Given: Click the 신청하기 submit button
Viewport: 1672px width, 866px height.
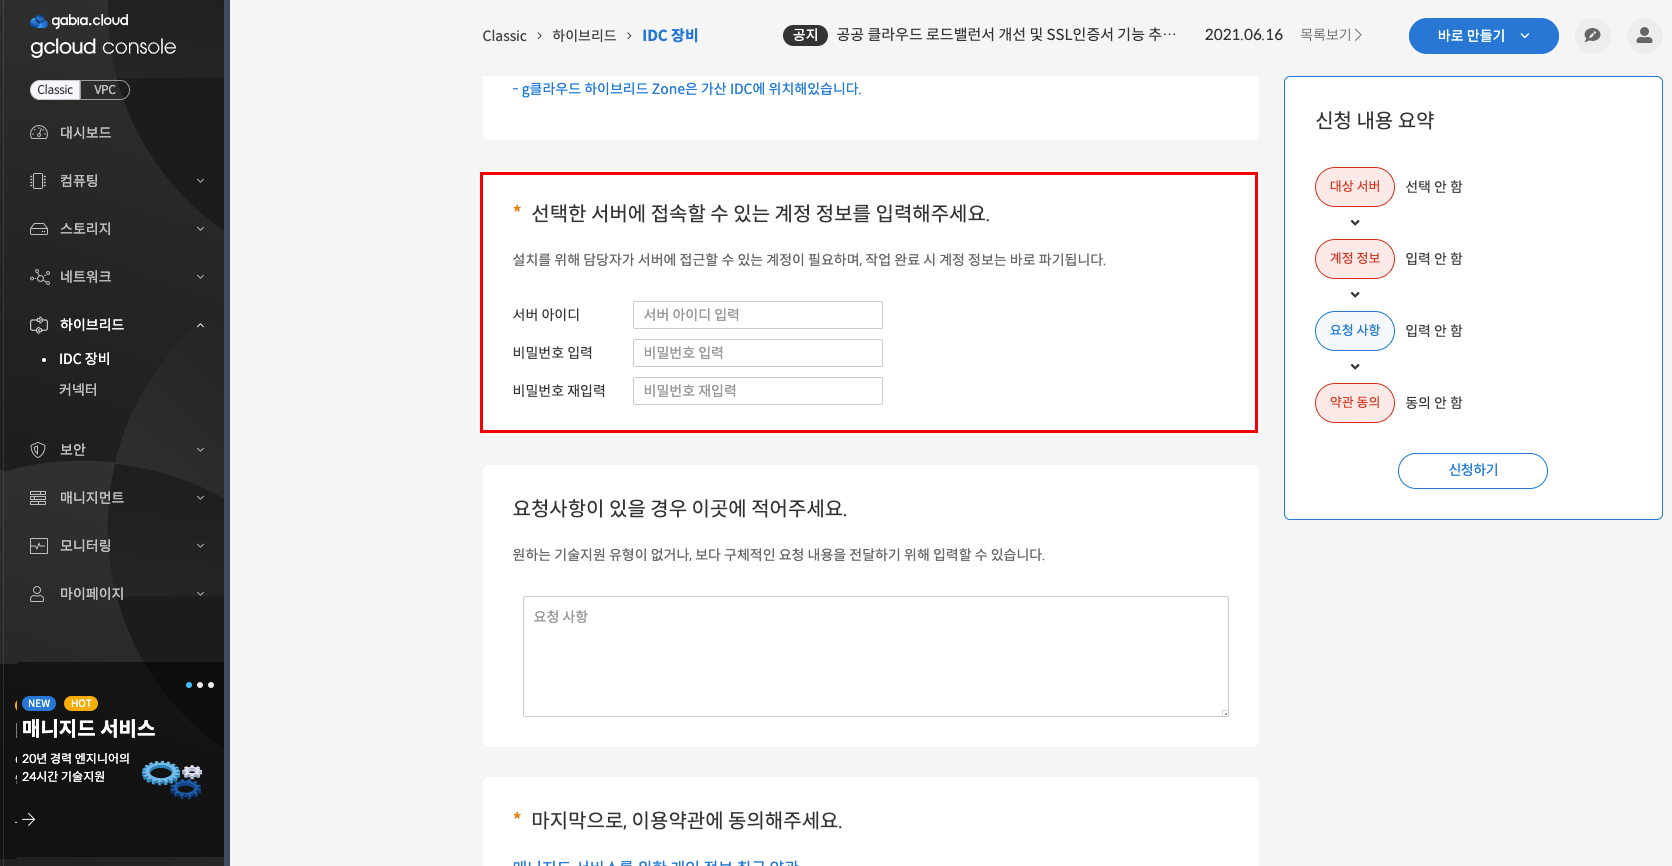Looking at the screenshot, I should point(1472,470).
